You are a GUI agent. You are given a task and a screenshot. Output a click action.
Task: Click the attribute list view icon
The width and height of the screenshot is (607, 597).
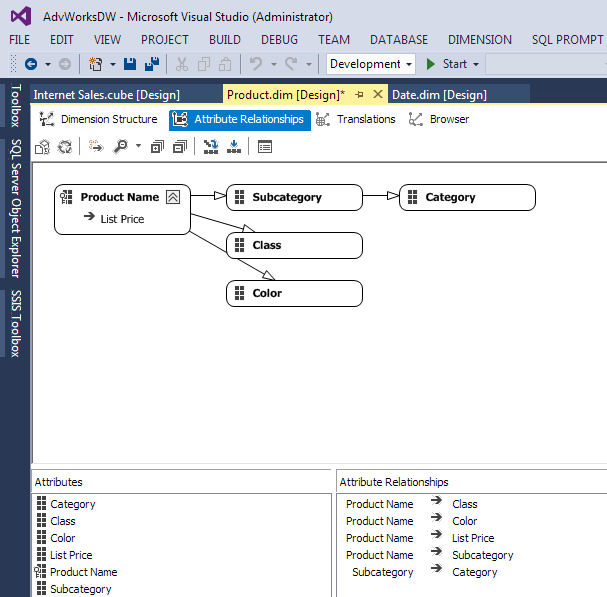coord(265,147)
